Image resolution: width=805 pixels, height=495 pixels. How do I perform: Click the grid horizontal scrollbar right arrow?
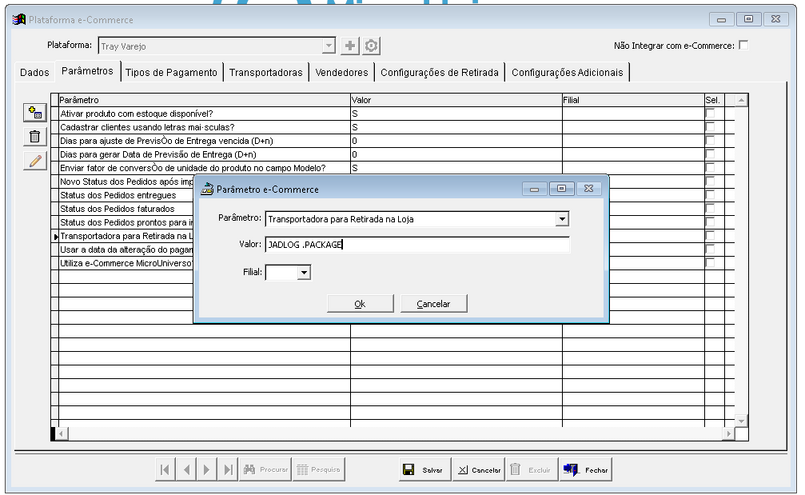pyautogui.click(x=728, y=434)
